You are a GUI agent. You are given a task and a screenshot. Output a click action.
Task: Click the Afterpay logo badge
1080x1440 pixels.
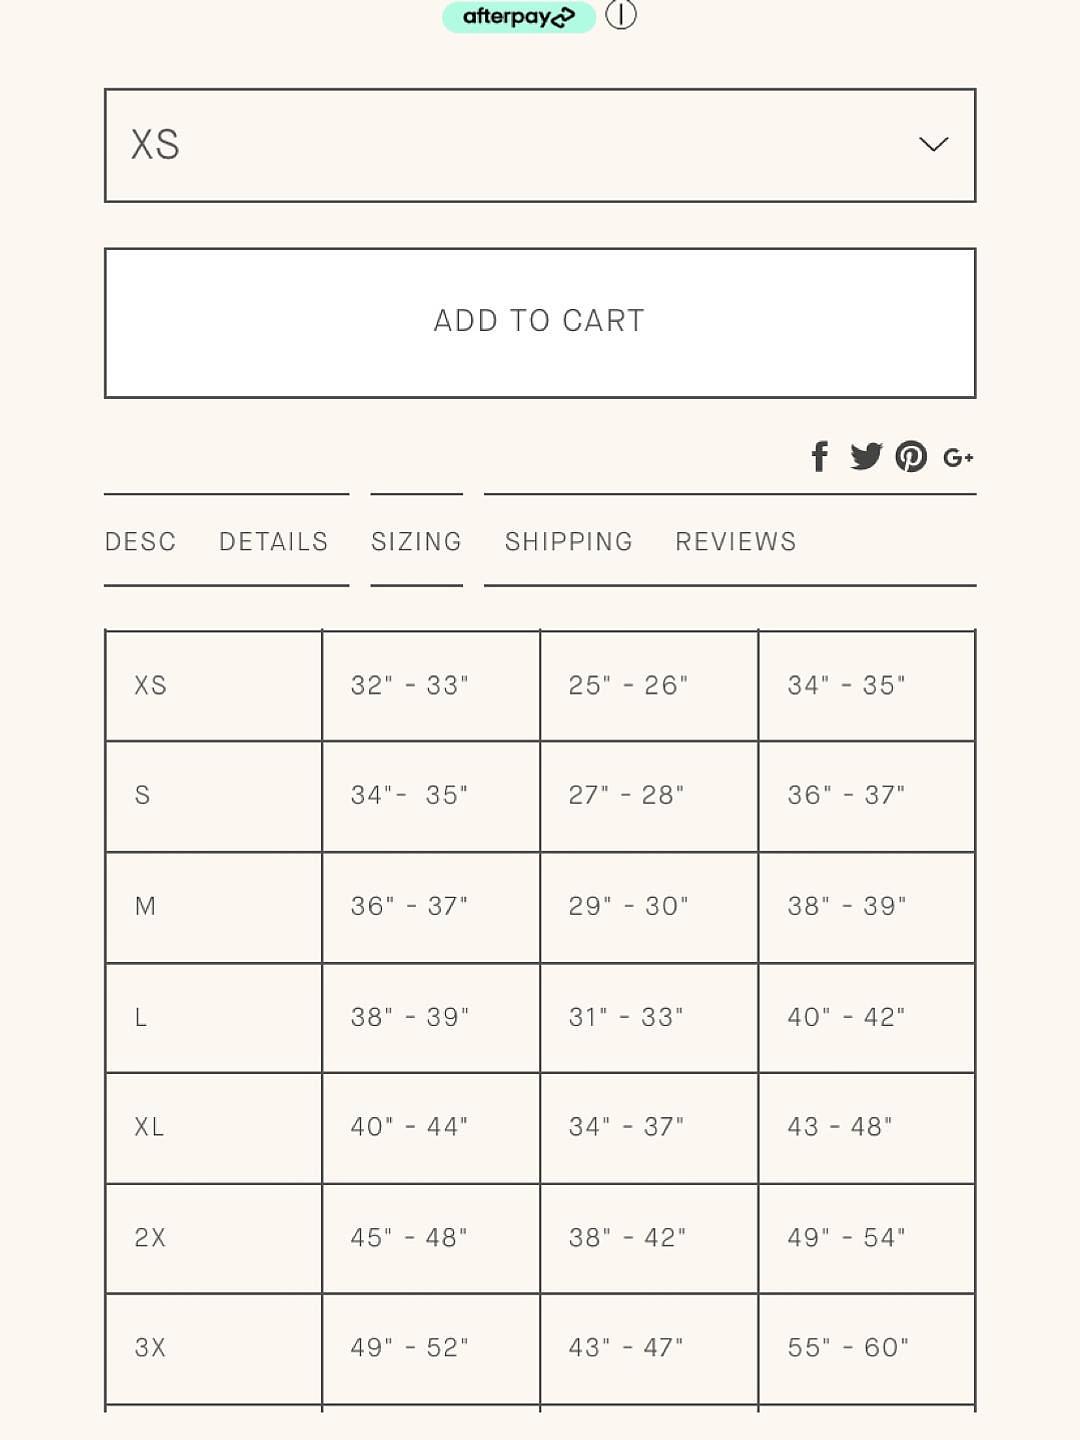point(519,16)
